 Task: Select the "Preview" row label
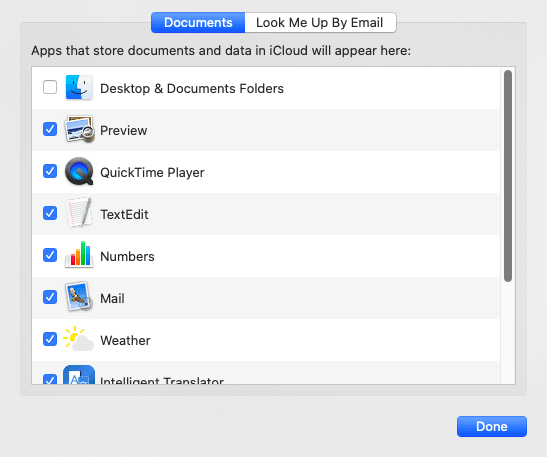[x=123, y=130]
